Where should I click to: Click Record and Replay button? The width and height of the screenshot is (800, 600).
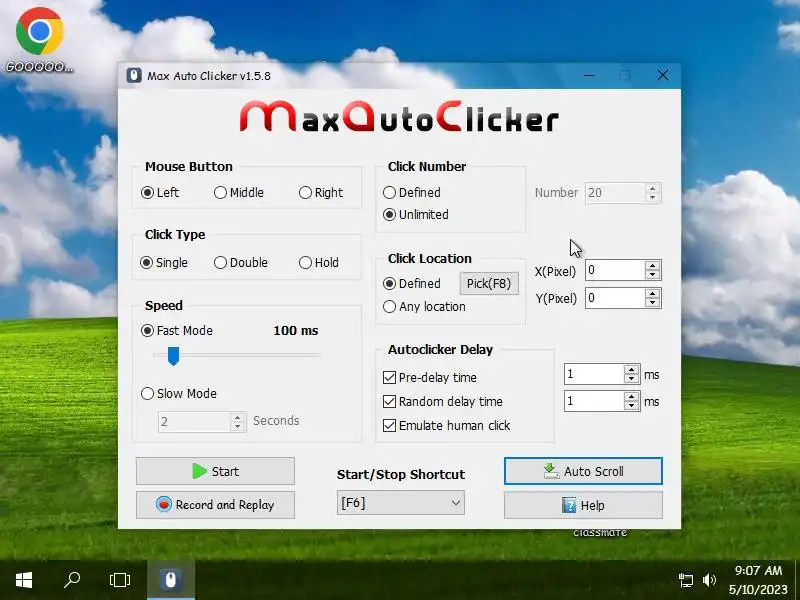215,505
